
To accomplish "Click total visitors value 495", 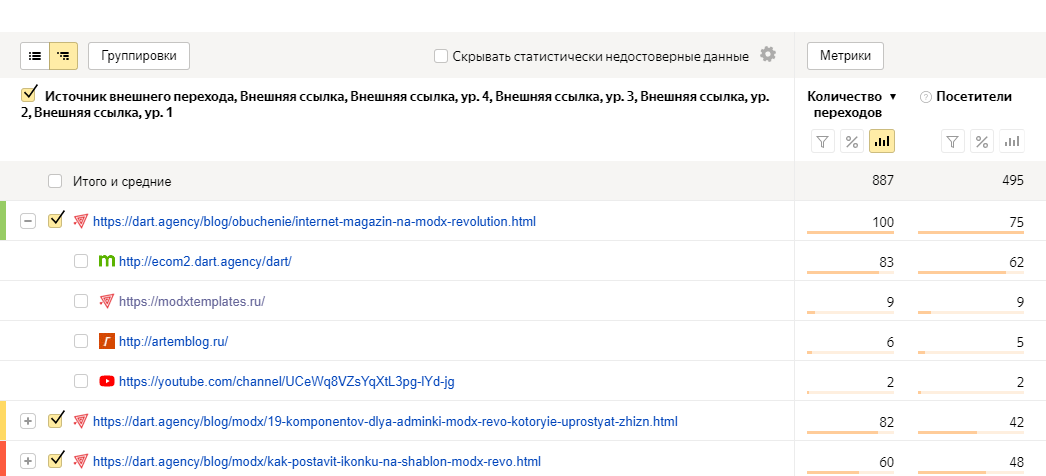I will coord(1011,181).
